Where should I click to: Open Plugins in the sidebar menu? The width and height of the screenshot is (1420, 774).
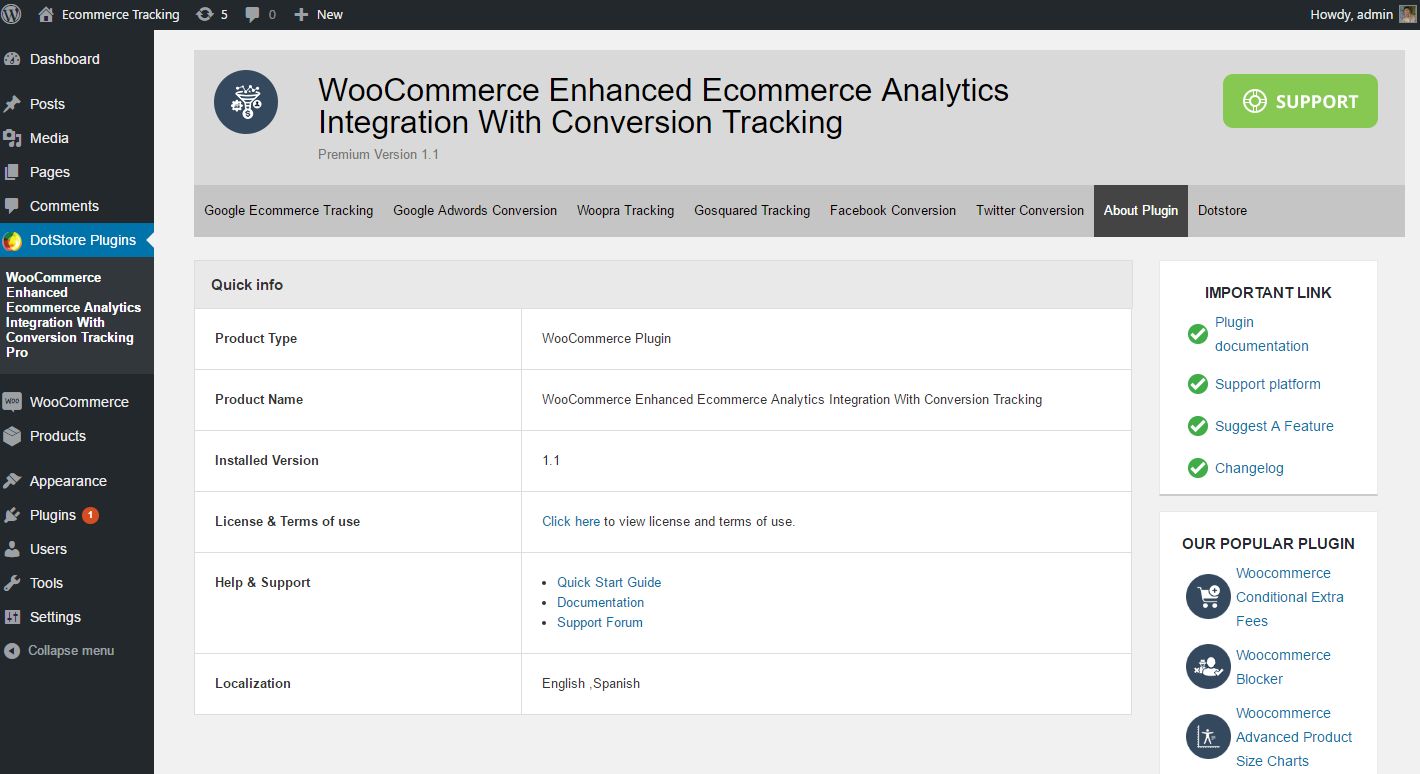(x=53, y=515)
